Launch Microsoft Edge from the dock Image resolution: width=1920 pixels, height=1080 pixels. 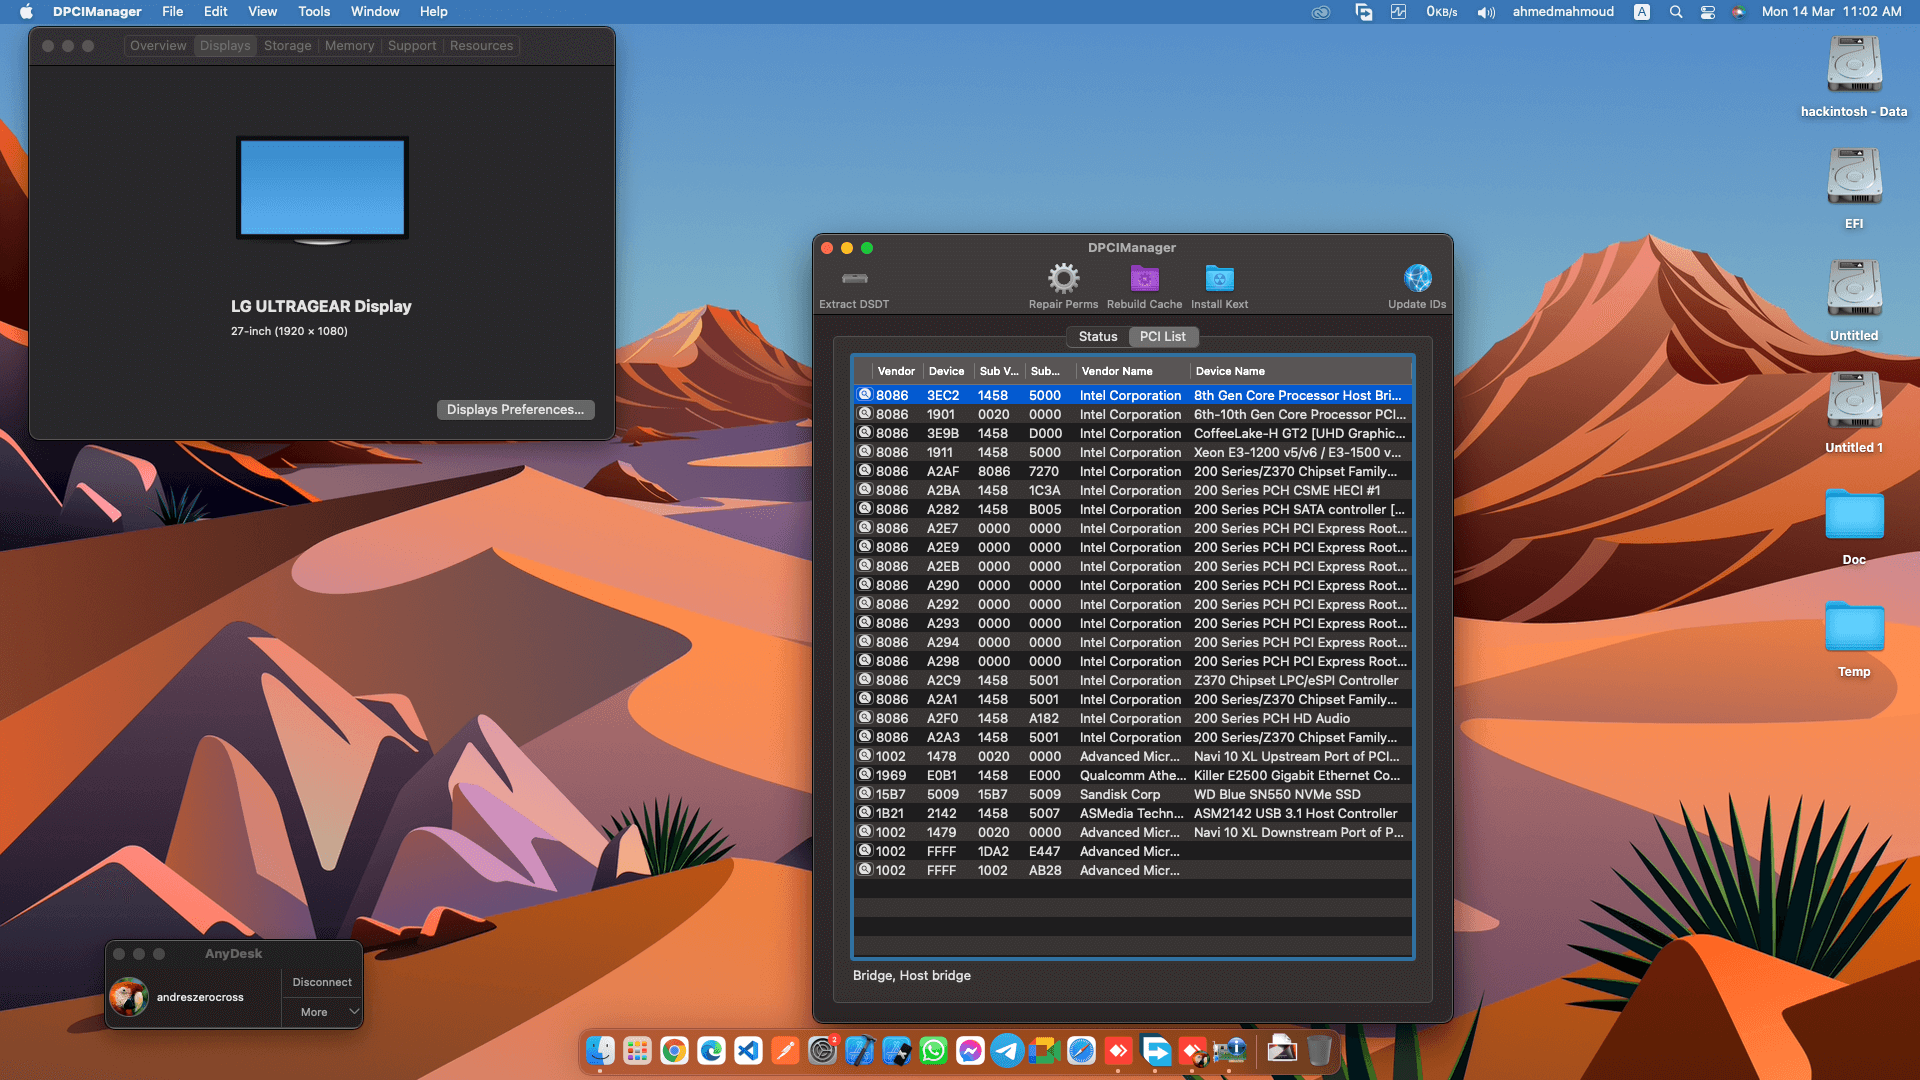[712, 1050]
